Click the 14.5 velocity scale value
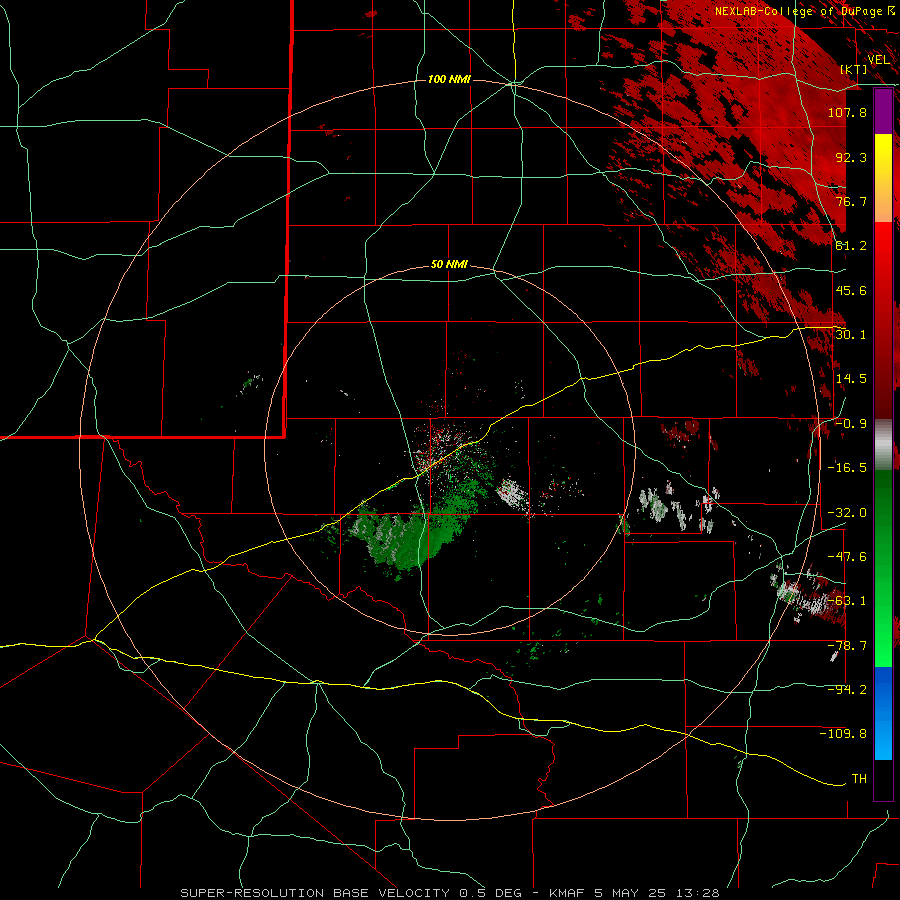900x900 pixels. coord(851,379)
